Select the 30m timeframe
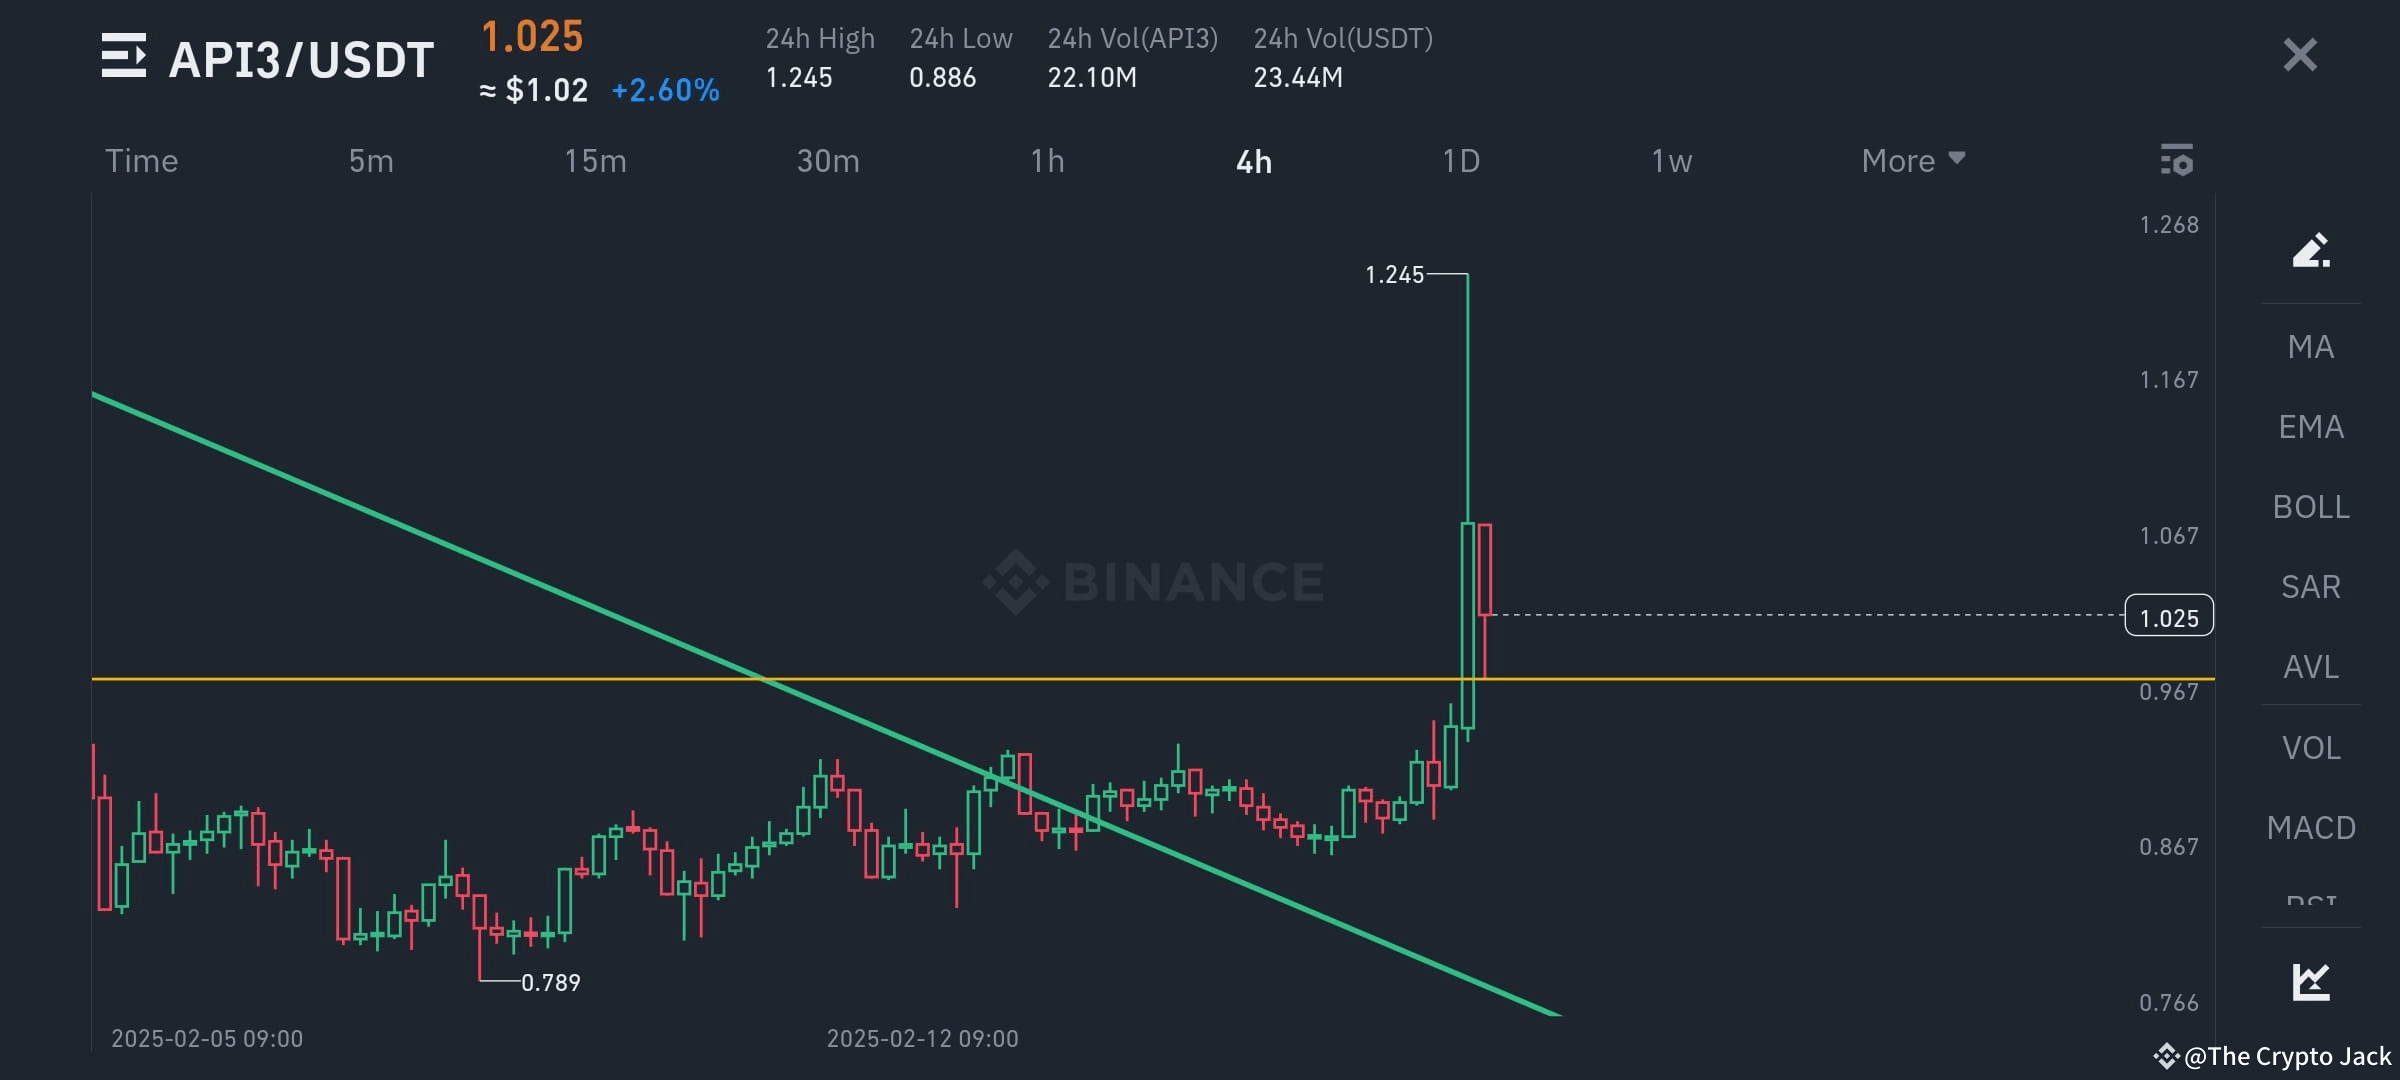This screenshot has height=1080, width=2400. click(x=826, y=160)
